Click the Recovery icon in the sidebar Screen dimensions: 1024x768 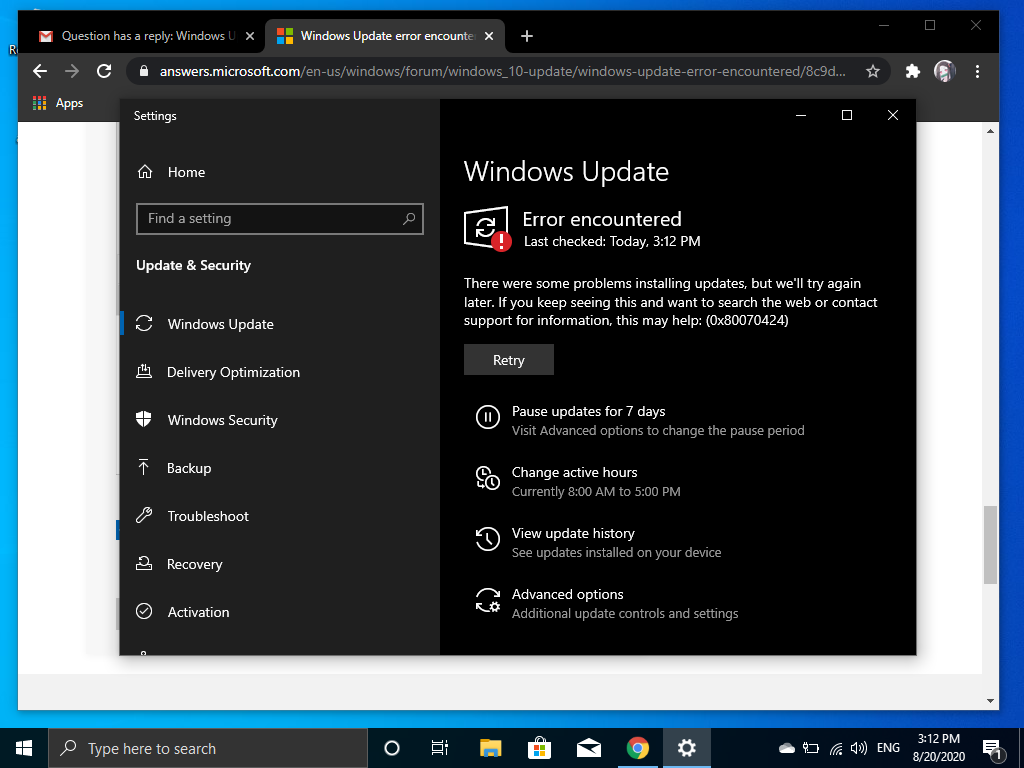coord(144,564)
